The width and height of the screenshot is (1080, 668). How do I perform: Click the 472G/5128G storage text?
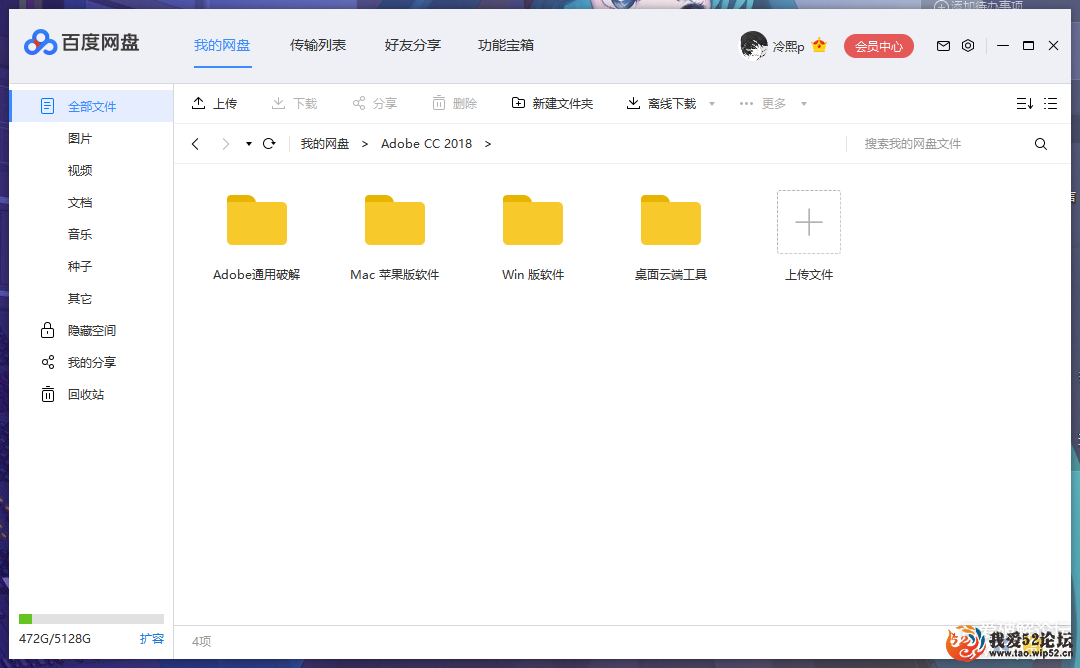(x=54, y=638)
